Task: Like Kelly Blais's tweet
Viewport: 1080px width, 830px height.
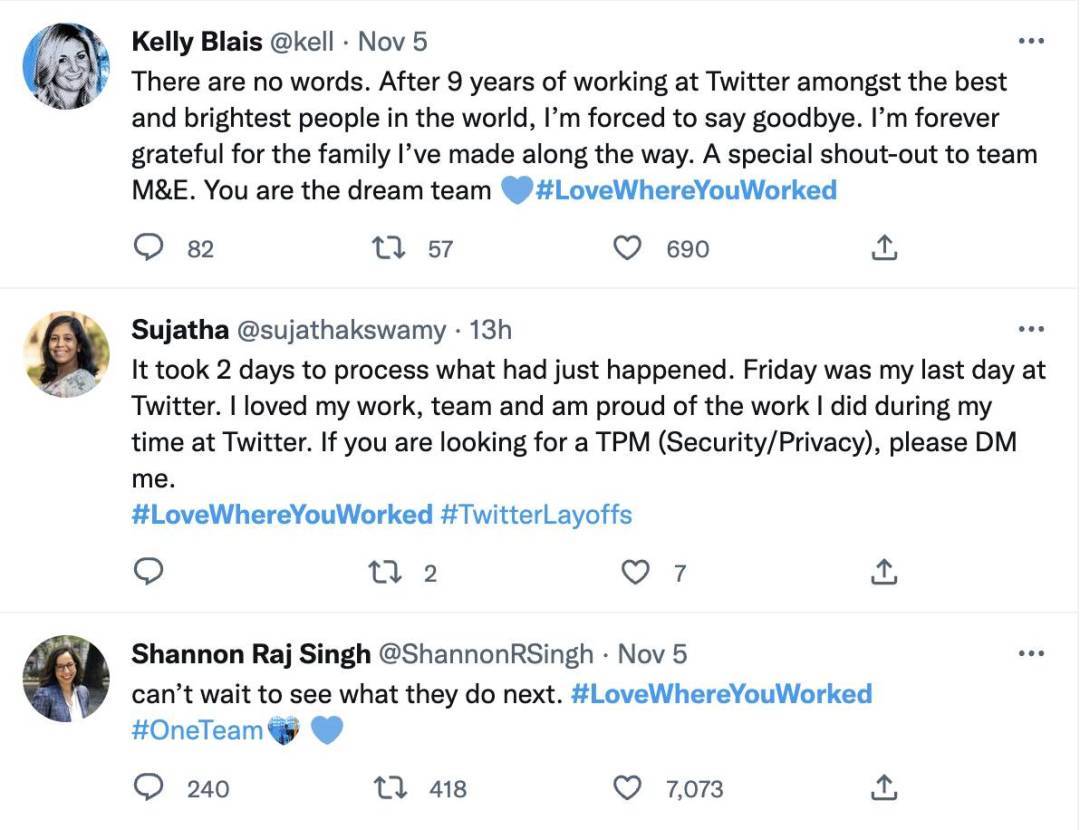Action: click(x=626, y=247)
